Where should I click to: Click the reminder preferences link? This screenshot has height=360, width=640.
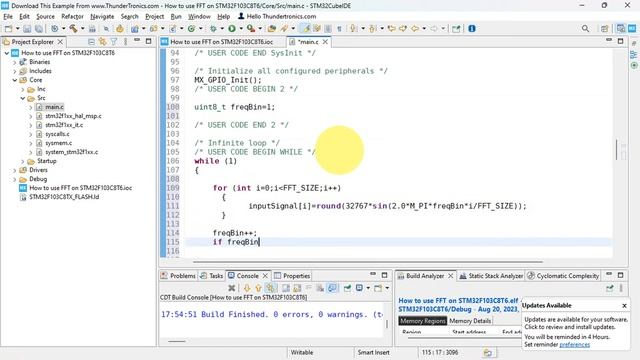[x=574, y=344]
